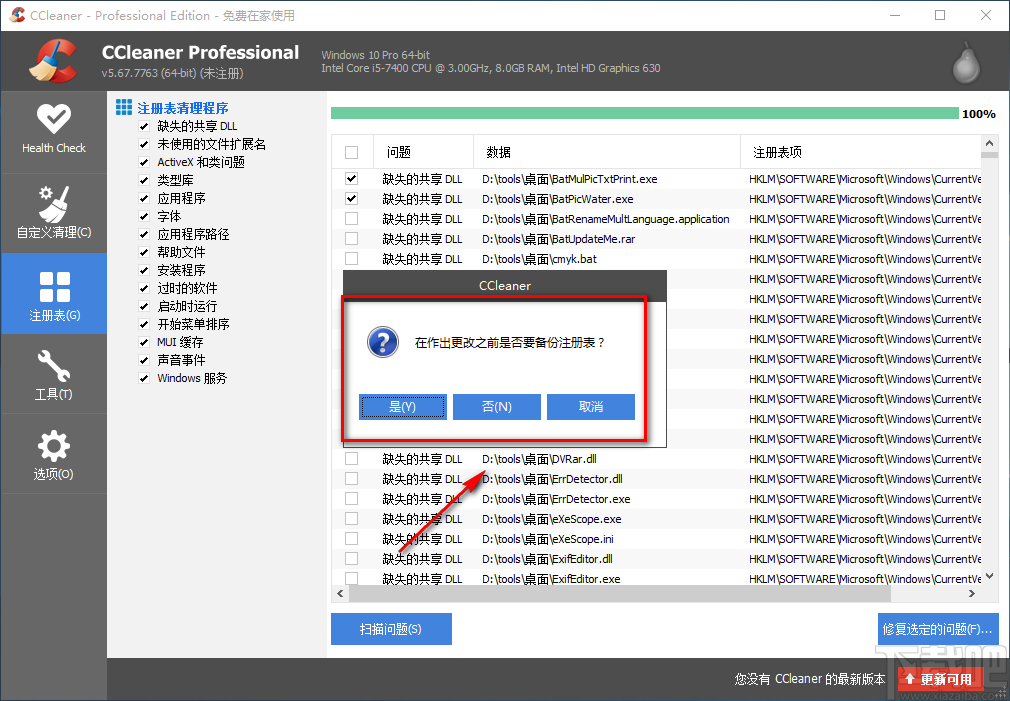Check the cmyk.bat issue entry
The width and height of the screenshot is (1010, 701).
point(351,258)
